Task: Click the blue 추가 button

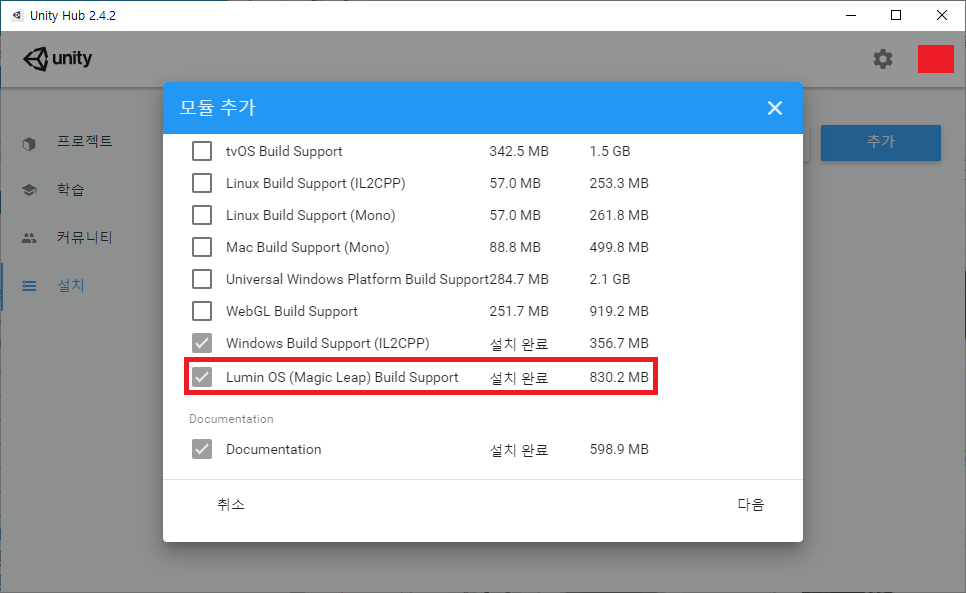Action: pyautogui.click(x=880, y=142)
